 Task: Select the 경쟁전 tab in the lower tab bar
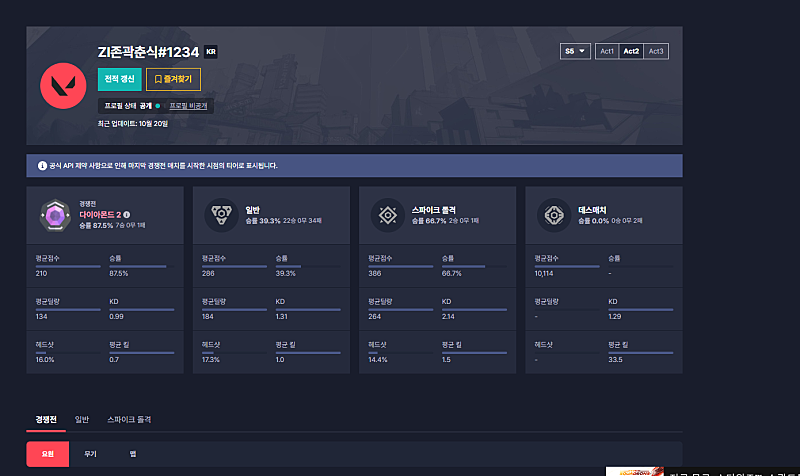[46, 419]
